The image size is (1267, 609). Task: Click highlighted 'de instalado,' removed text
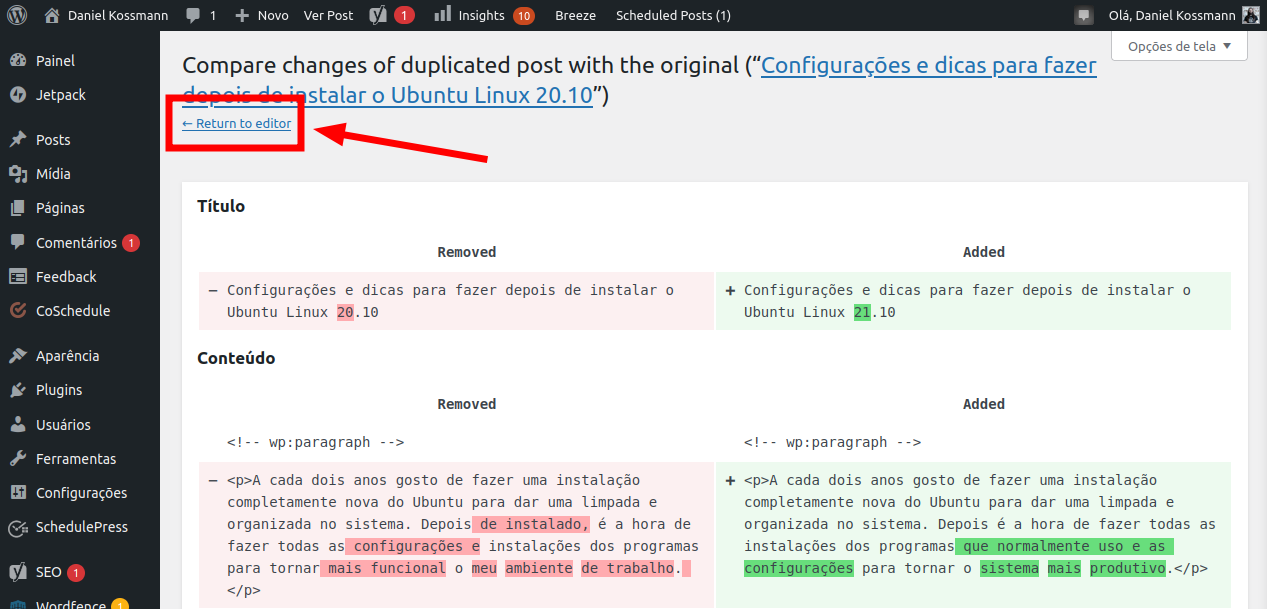(x=531, y=524)
